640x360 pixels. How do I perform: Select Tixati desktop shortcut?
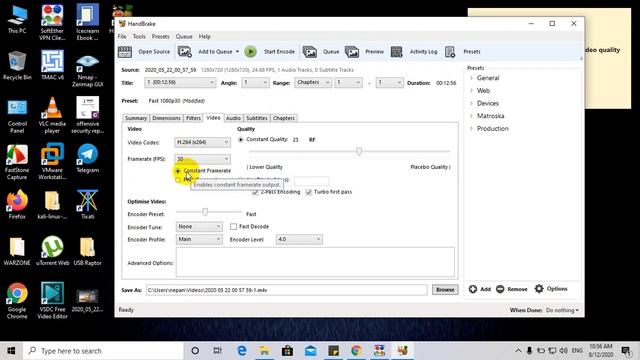(x=87, y=204)
